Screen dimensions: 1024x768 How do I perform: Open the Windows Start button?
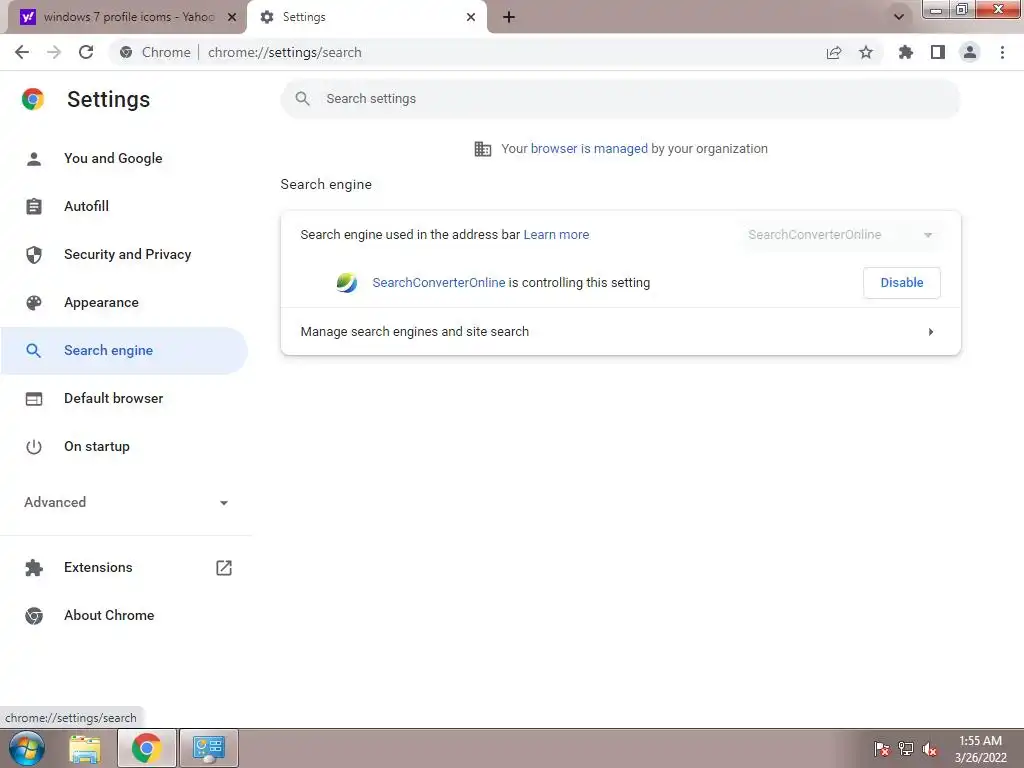(x=27, y=748)
